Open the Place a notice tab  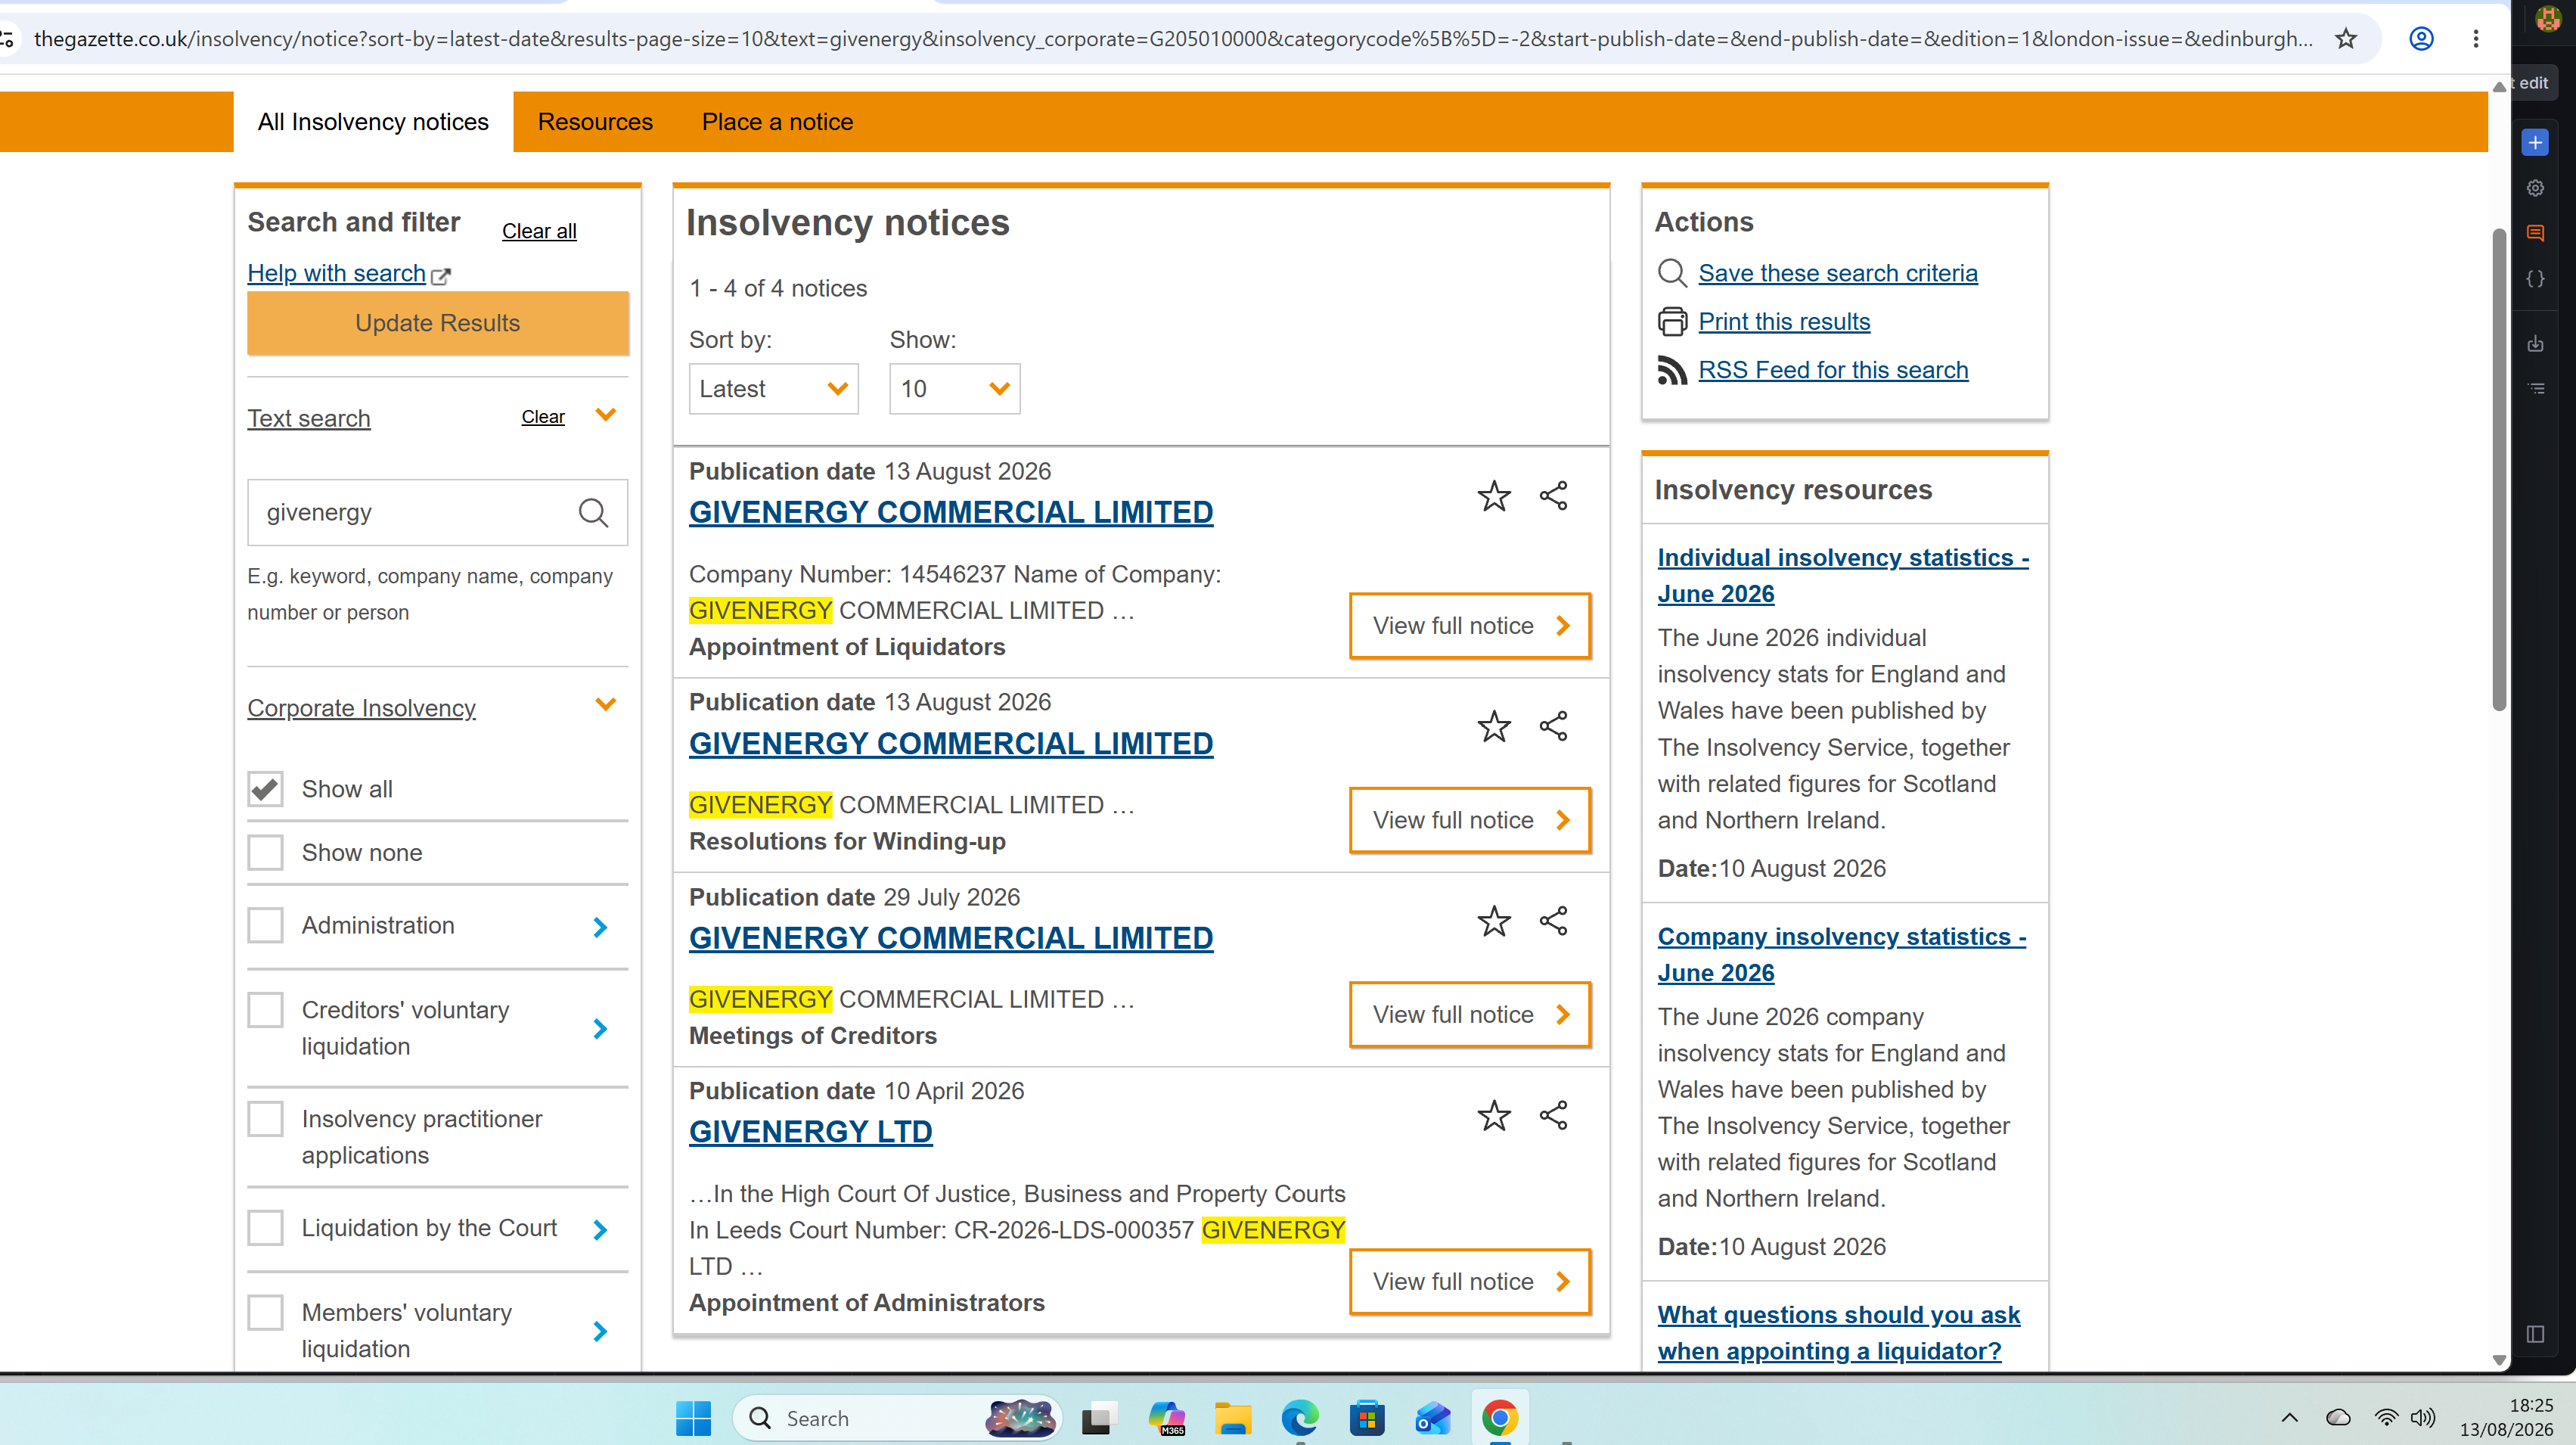[777, 122]
